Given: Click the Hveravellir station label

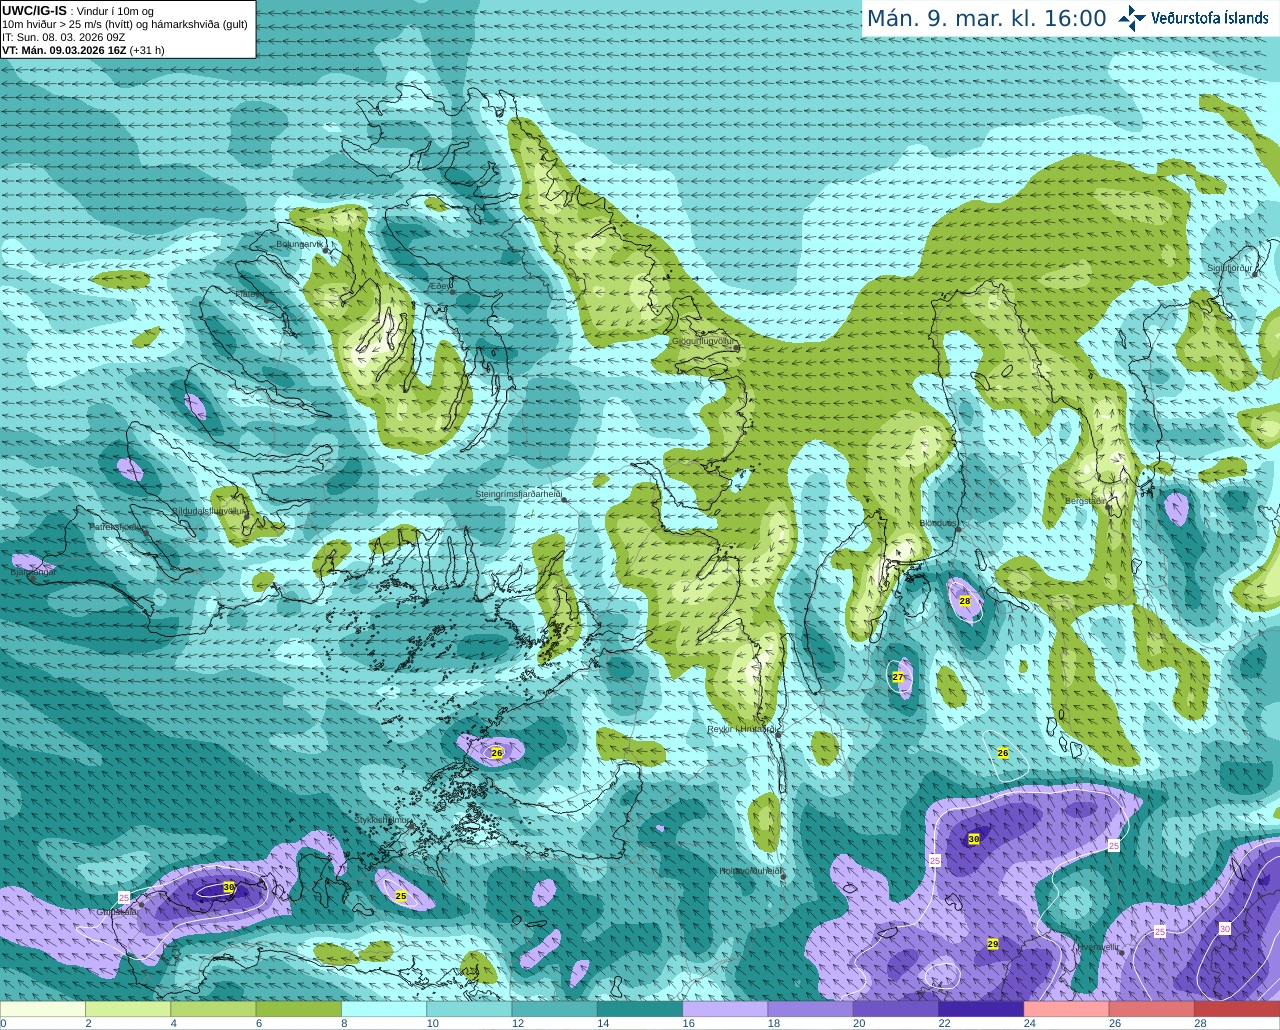Looking at the screenshot, I should [x=1100, y=946].
